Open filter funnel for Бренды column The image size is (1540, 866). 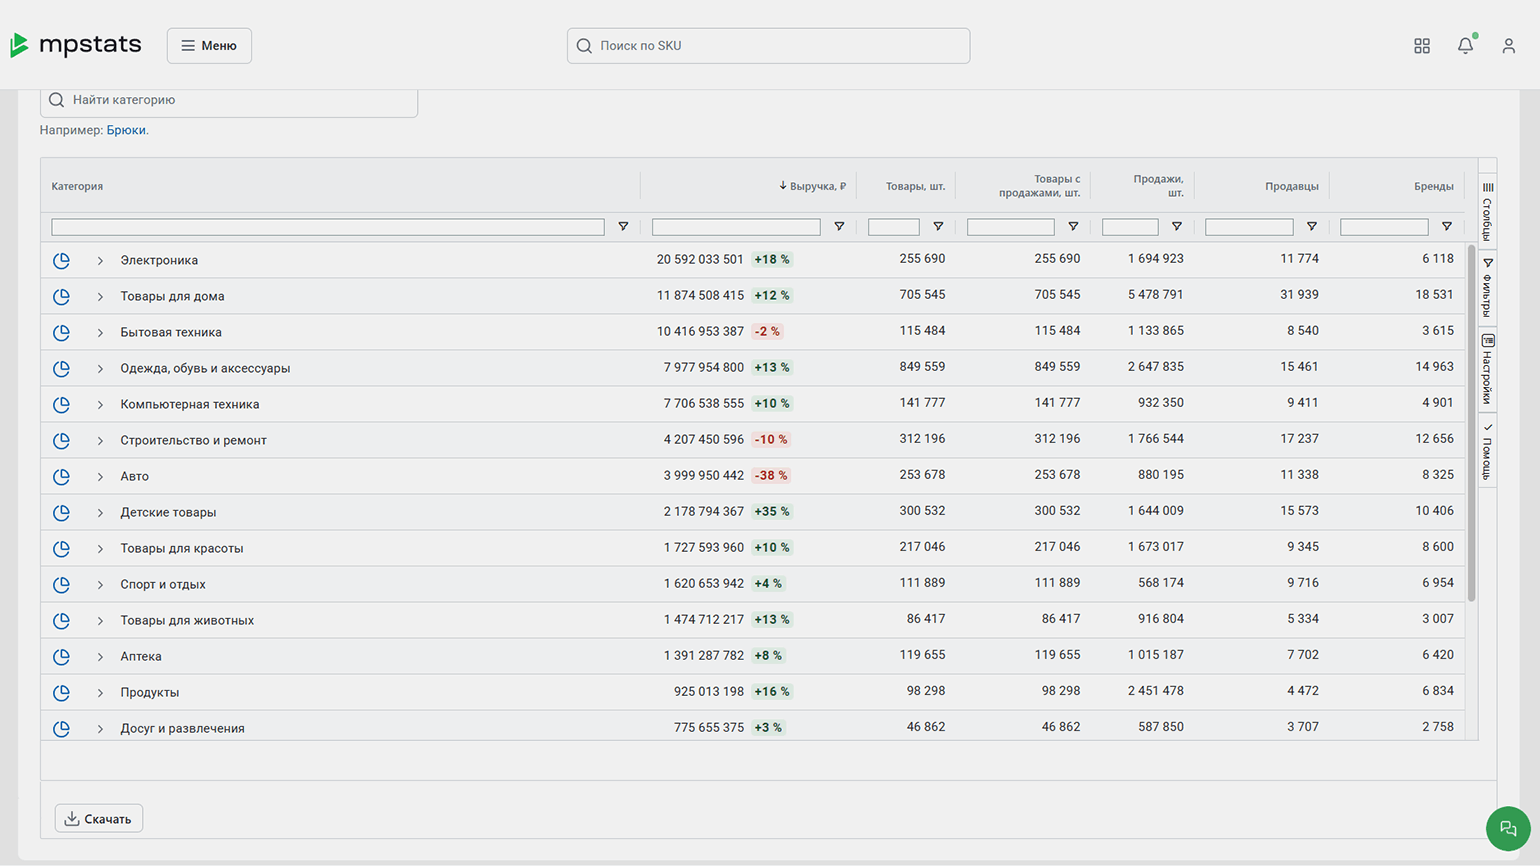1446,227
